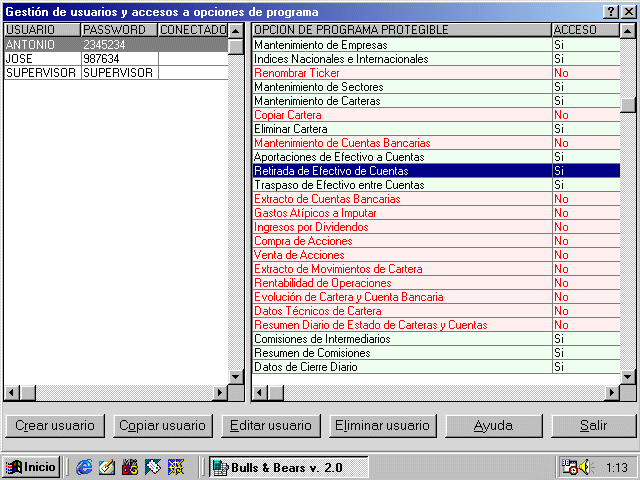Select Ingresos por Dividendos row
Viewport: 640px width, 480px height.
436,227
